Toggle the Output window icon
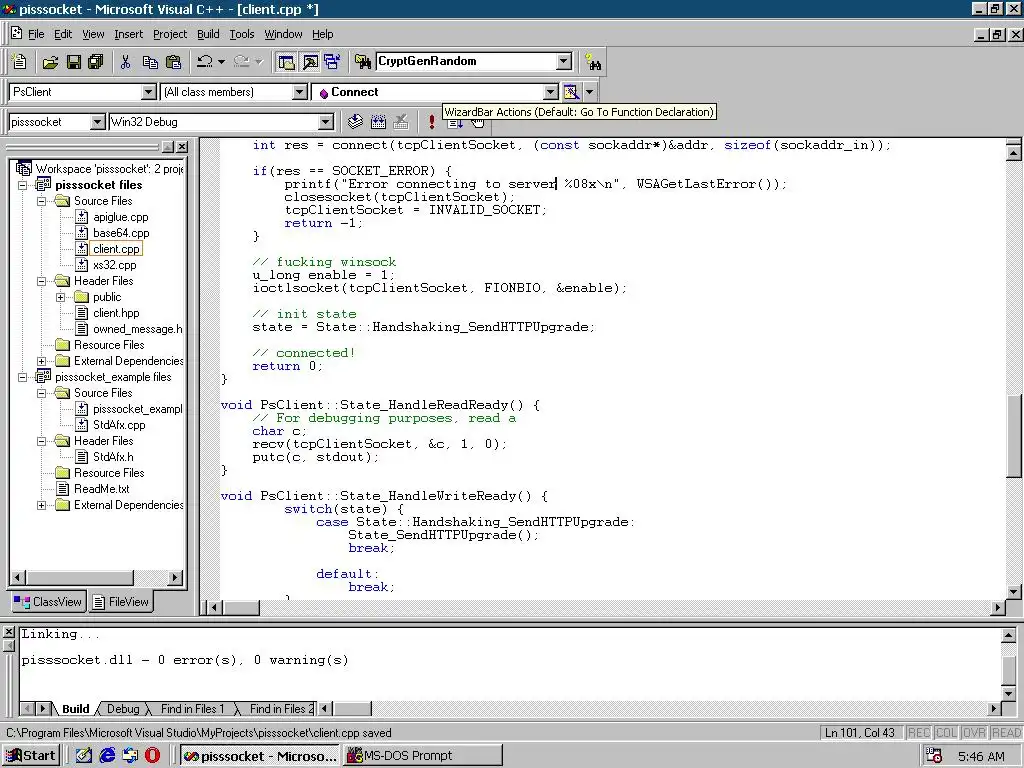Viewport: 1024px width, 768px height. (310, 62)
